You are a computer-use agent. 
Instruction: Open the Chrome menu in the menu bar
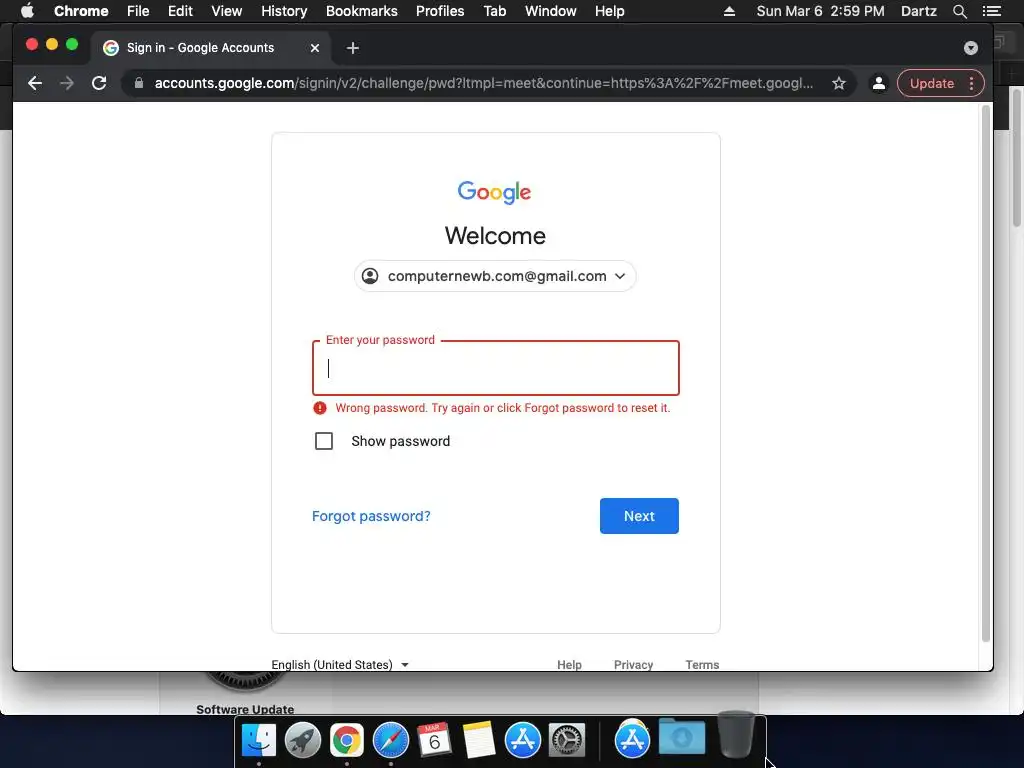coord(81,11)
